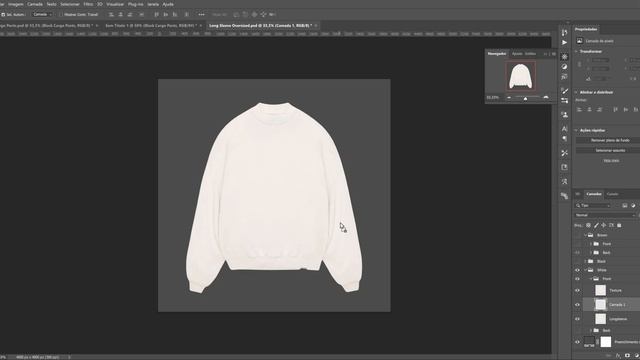Click the Navigator sweatshirt preview thumbnail
Image resolution: width=640 pixels, height=360 pixels.
520,76
